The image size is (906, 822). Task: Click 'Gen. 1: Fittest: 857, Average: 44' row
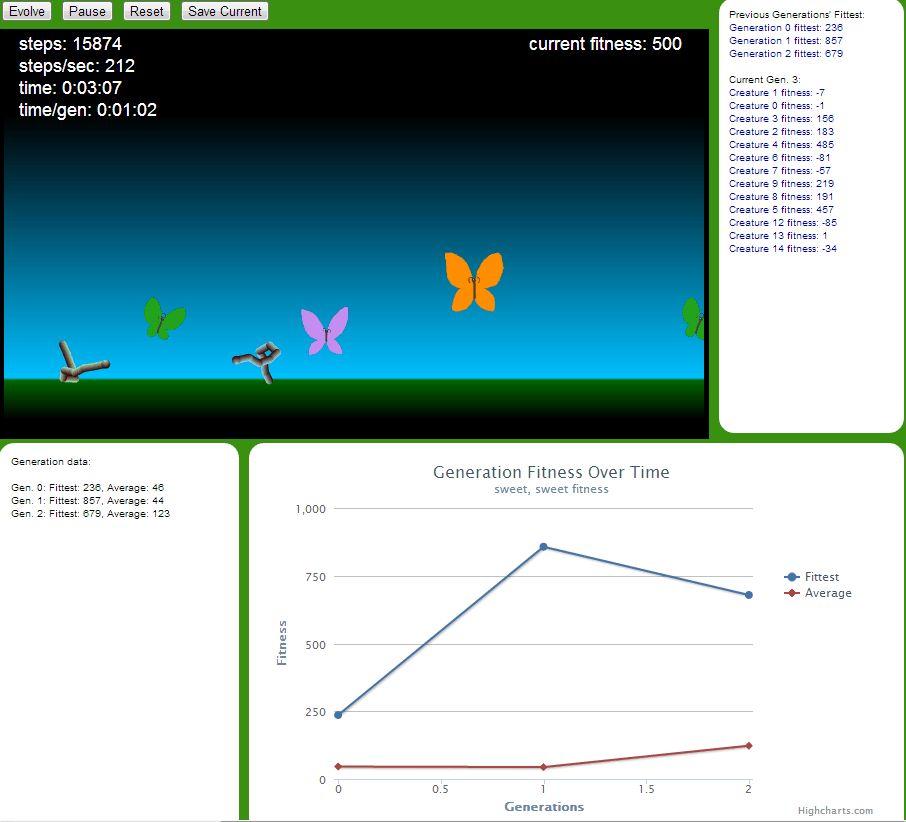87,501
